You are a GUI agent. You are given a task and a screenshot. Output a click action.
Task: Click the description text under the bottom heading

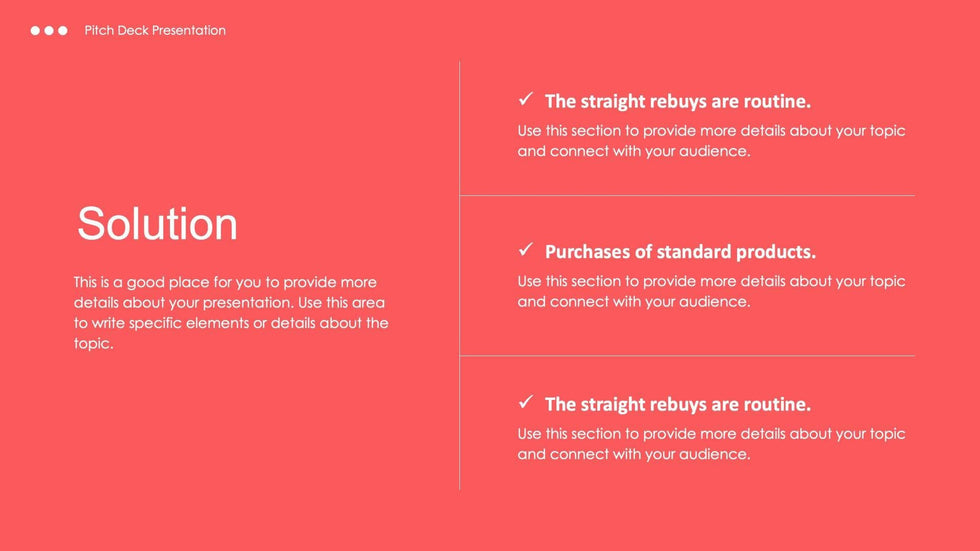click(711, 444)
